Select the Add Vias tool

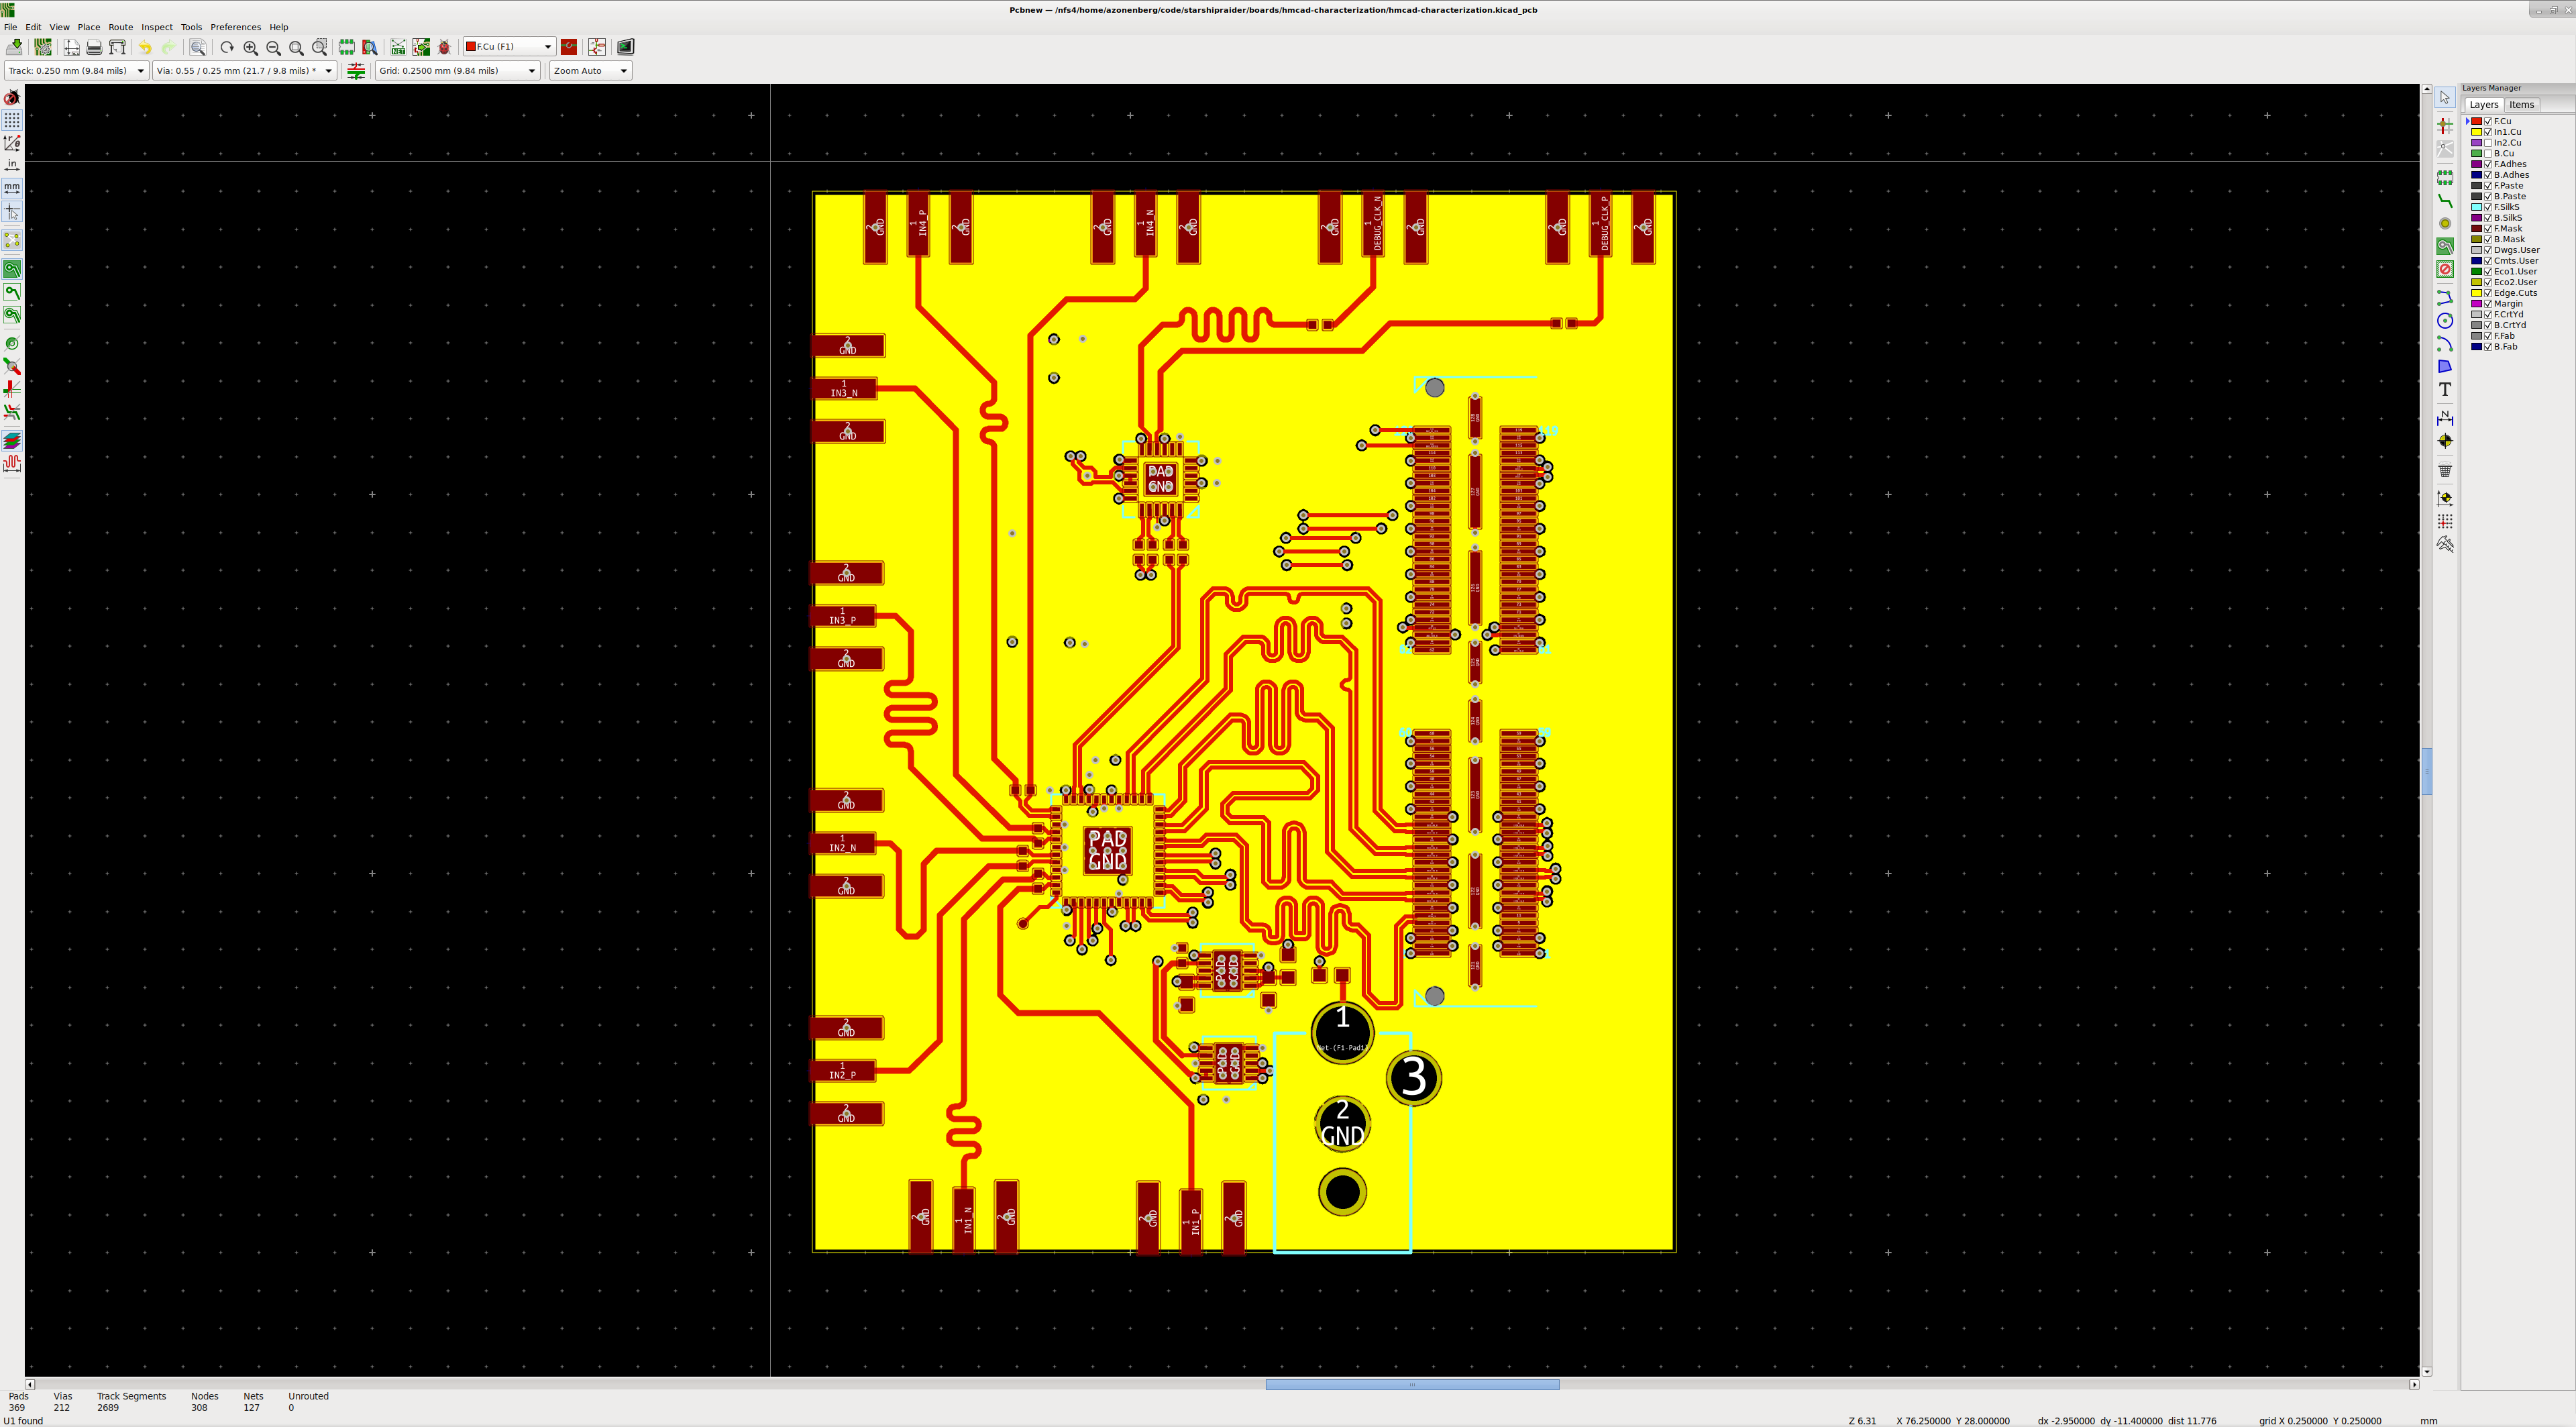coord(2445,224)
